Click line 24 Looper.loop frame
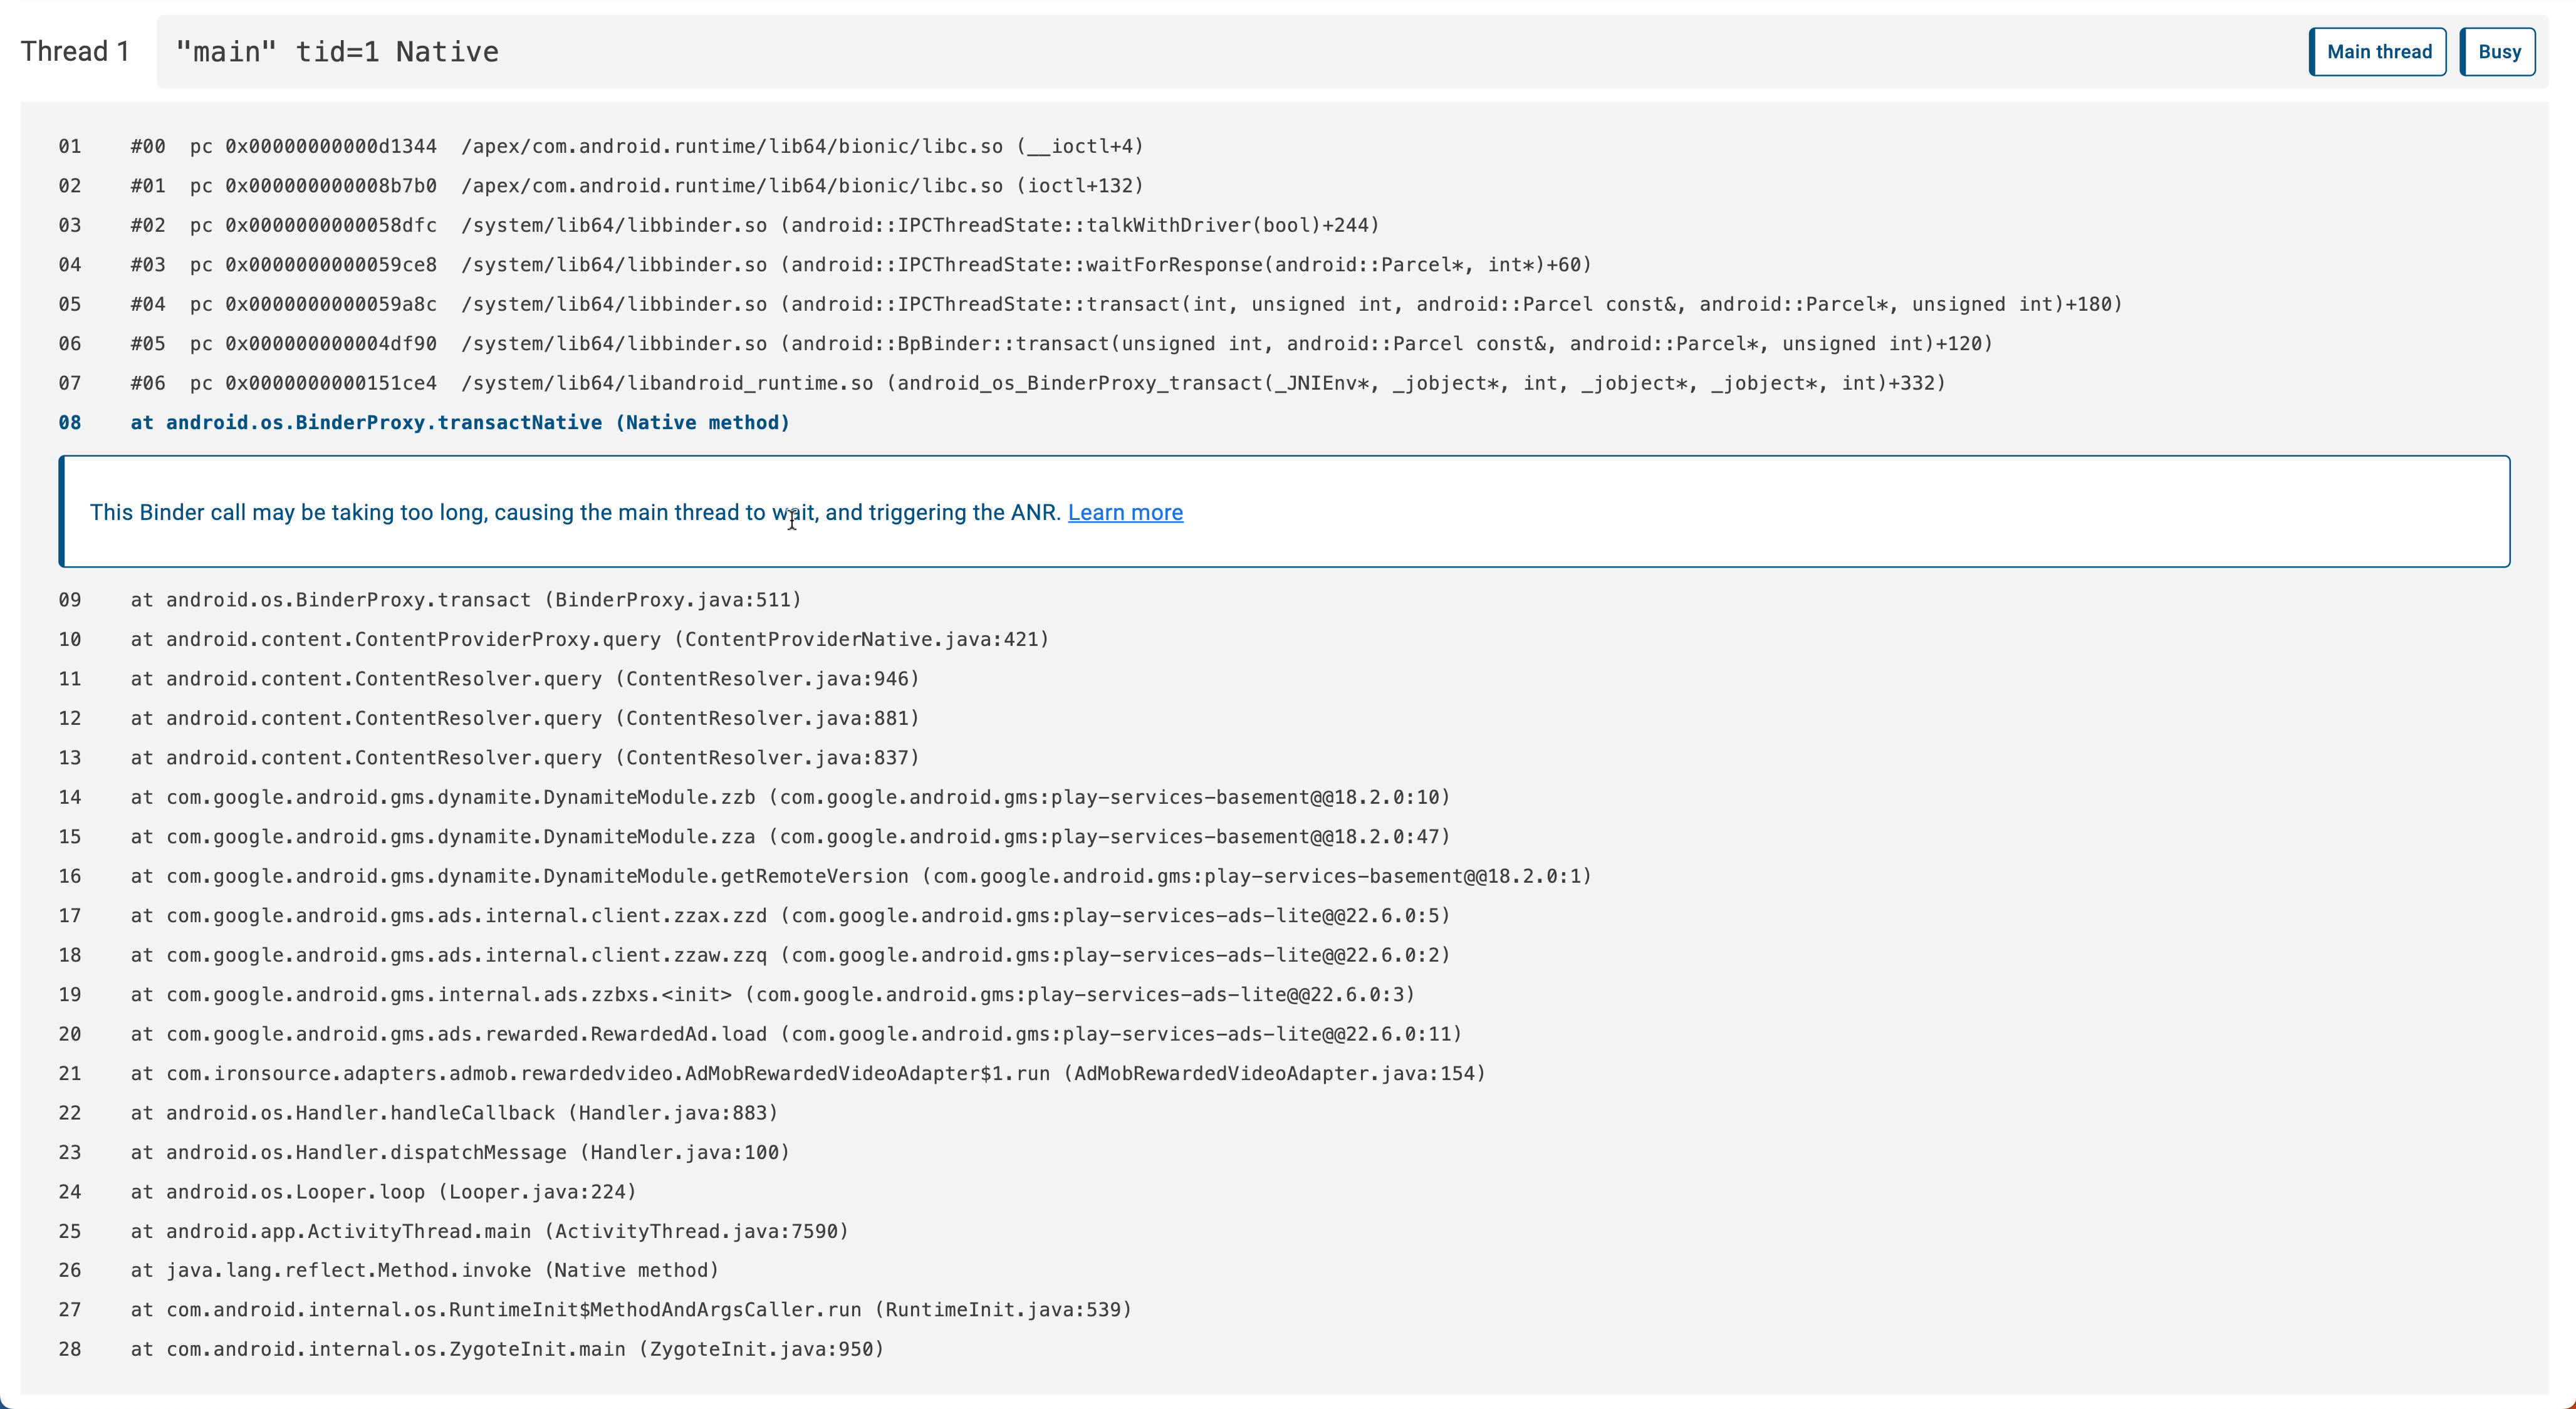This screenshot has width=2576, height=1409. [383, 1192]
